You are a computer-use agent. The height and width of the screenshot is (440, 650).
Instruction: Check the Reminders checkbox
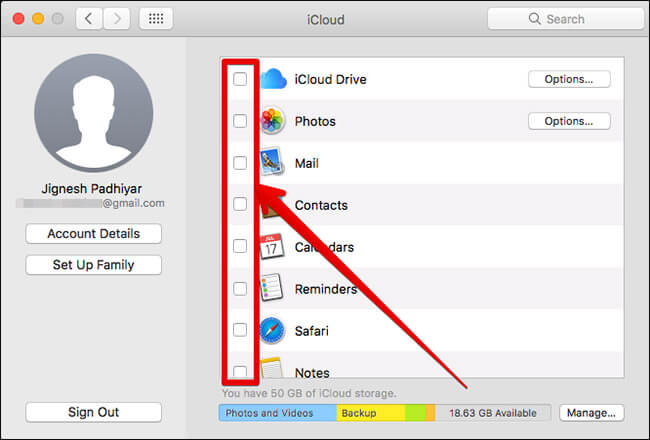coord(240,289)
